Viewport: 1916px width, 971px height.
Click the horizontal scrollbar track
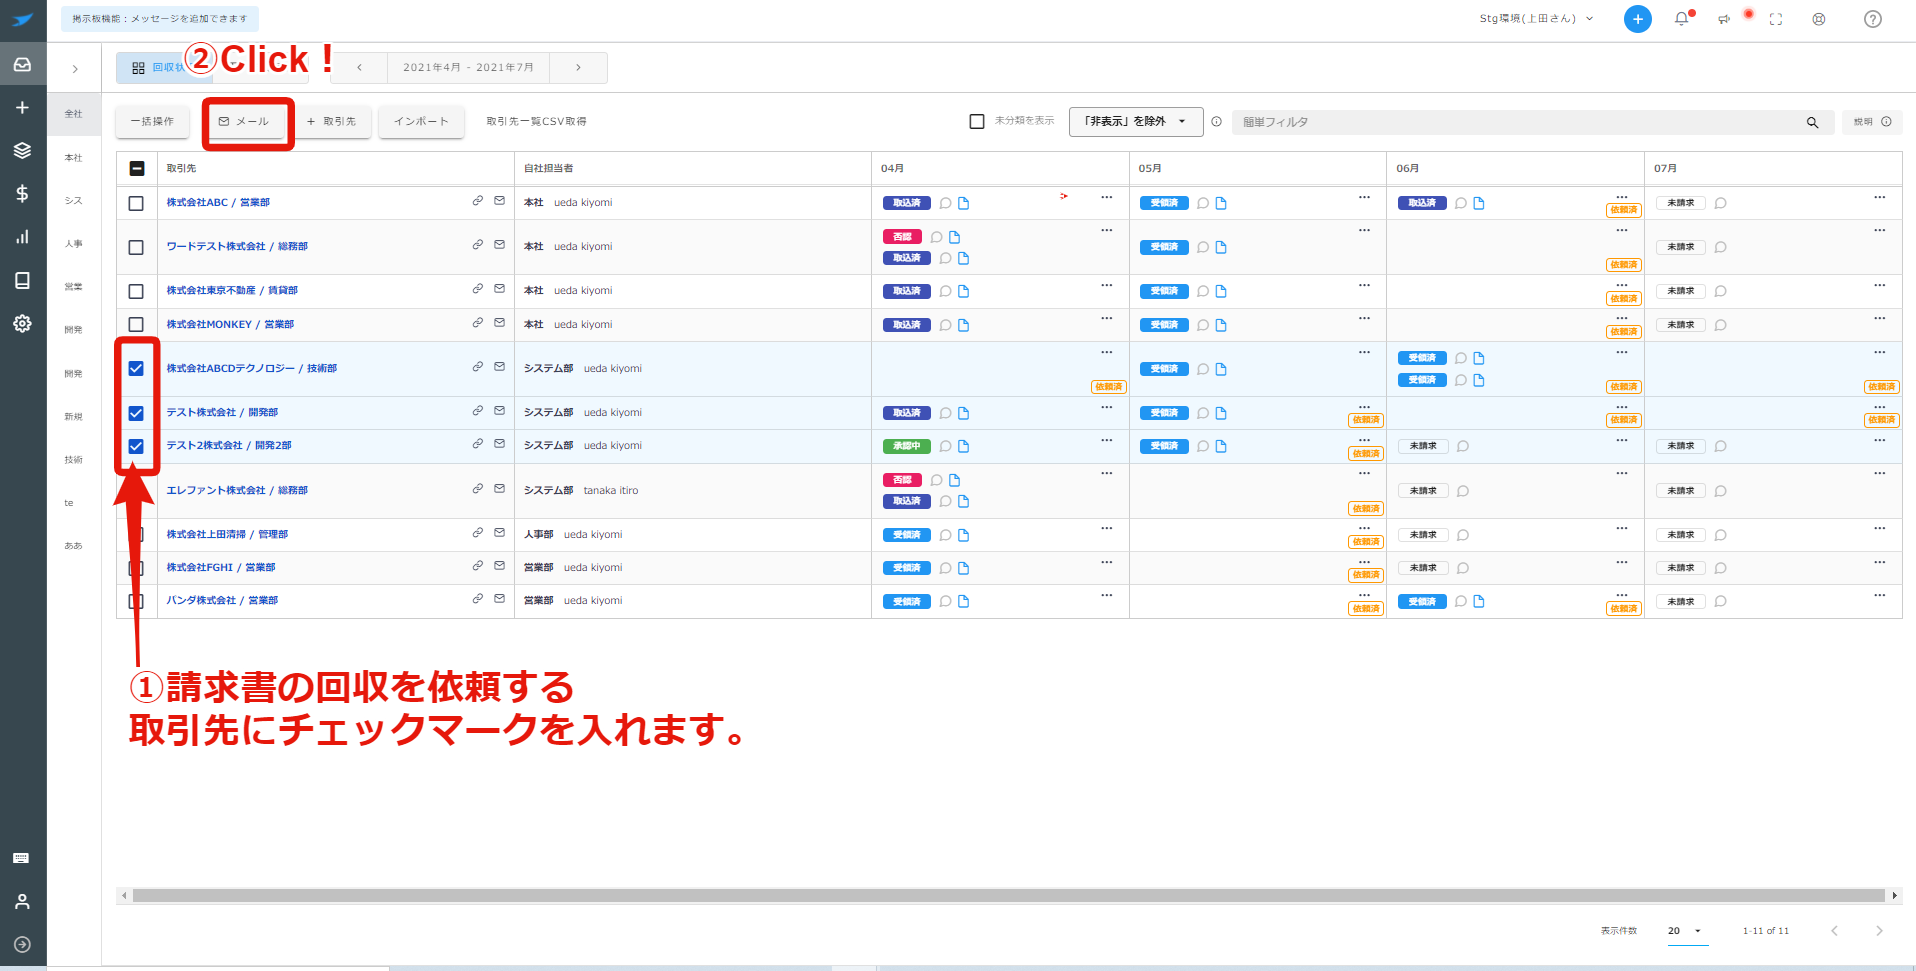pyautogui.click(x=1008, y=896)
